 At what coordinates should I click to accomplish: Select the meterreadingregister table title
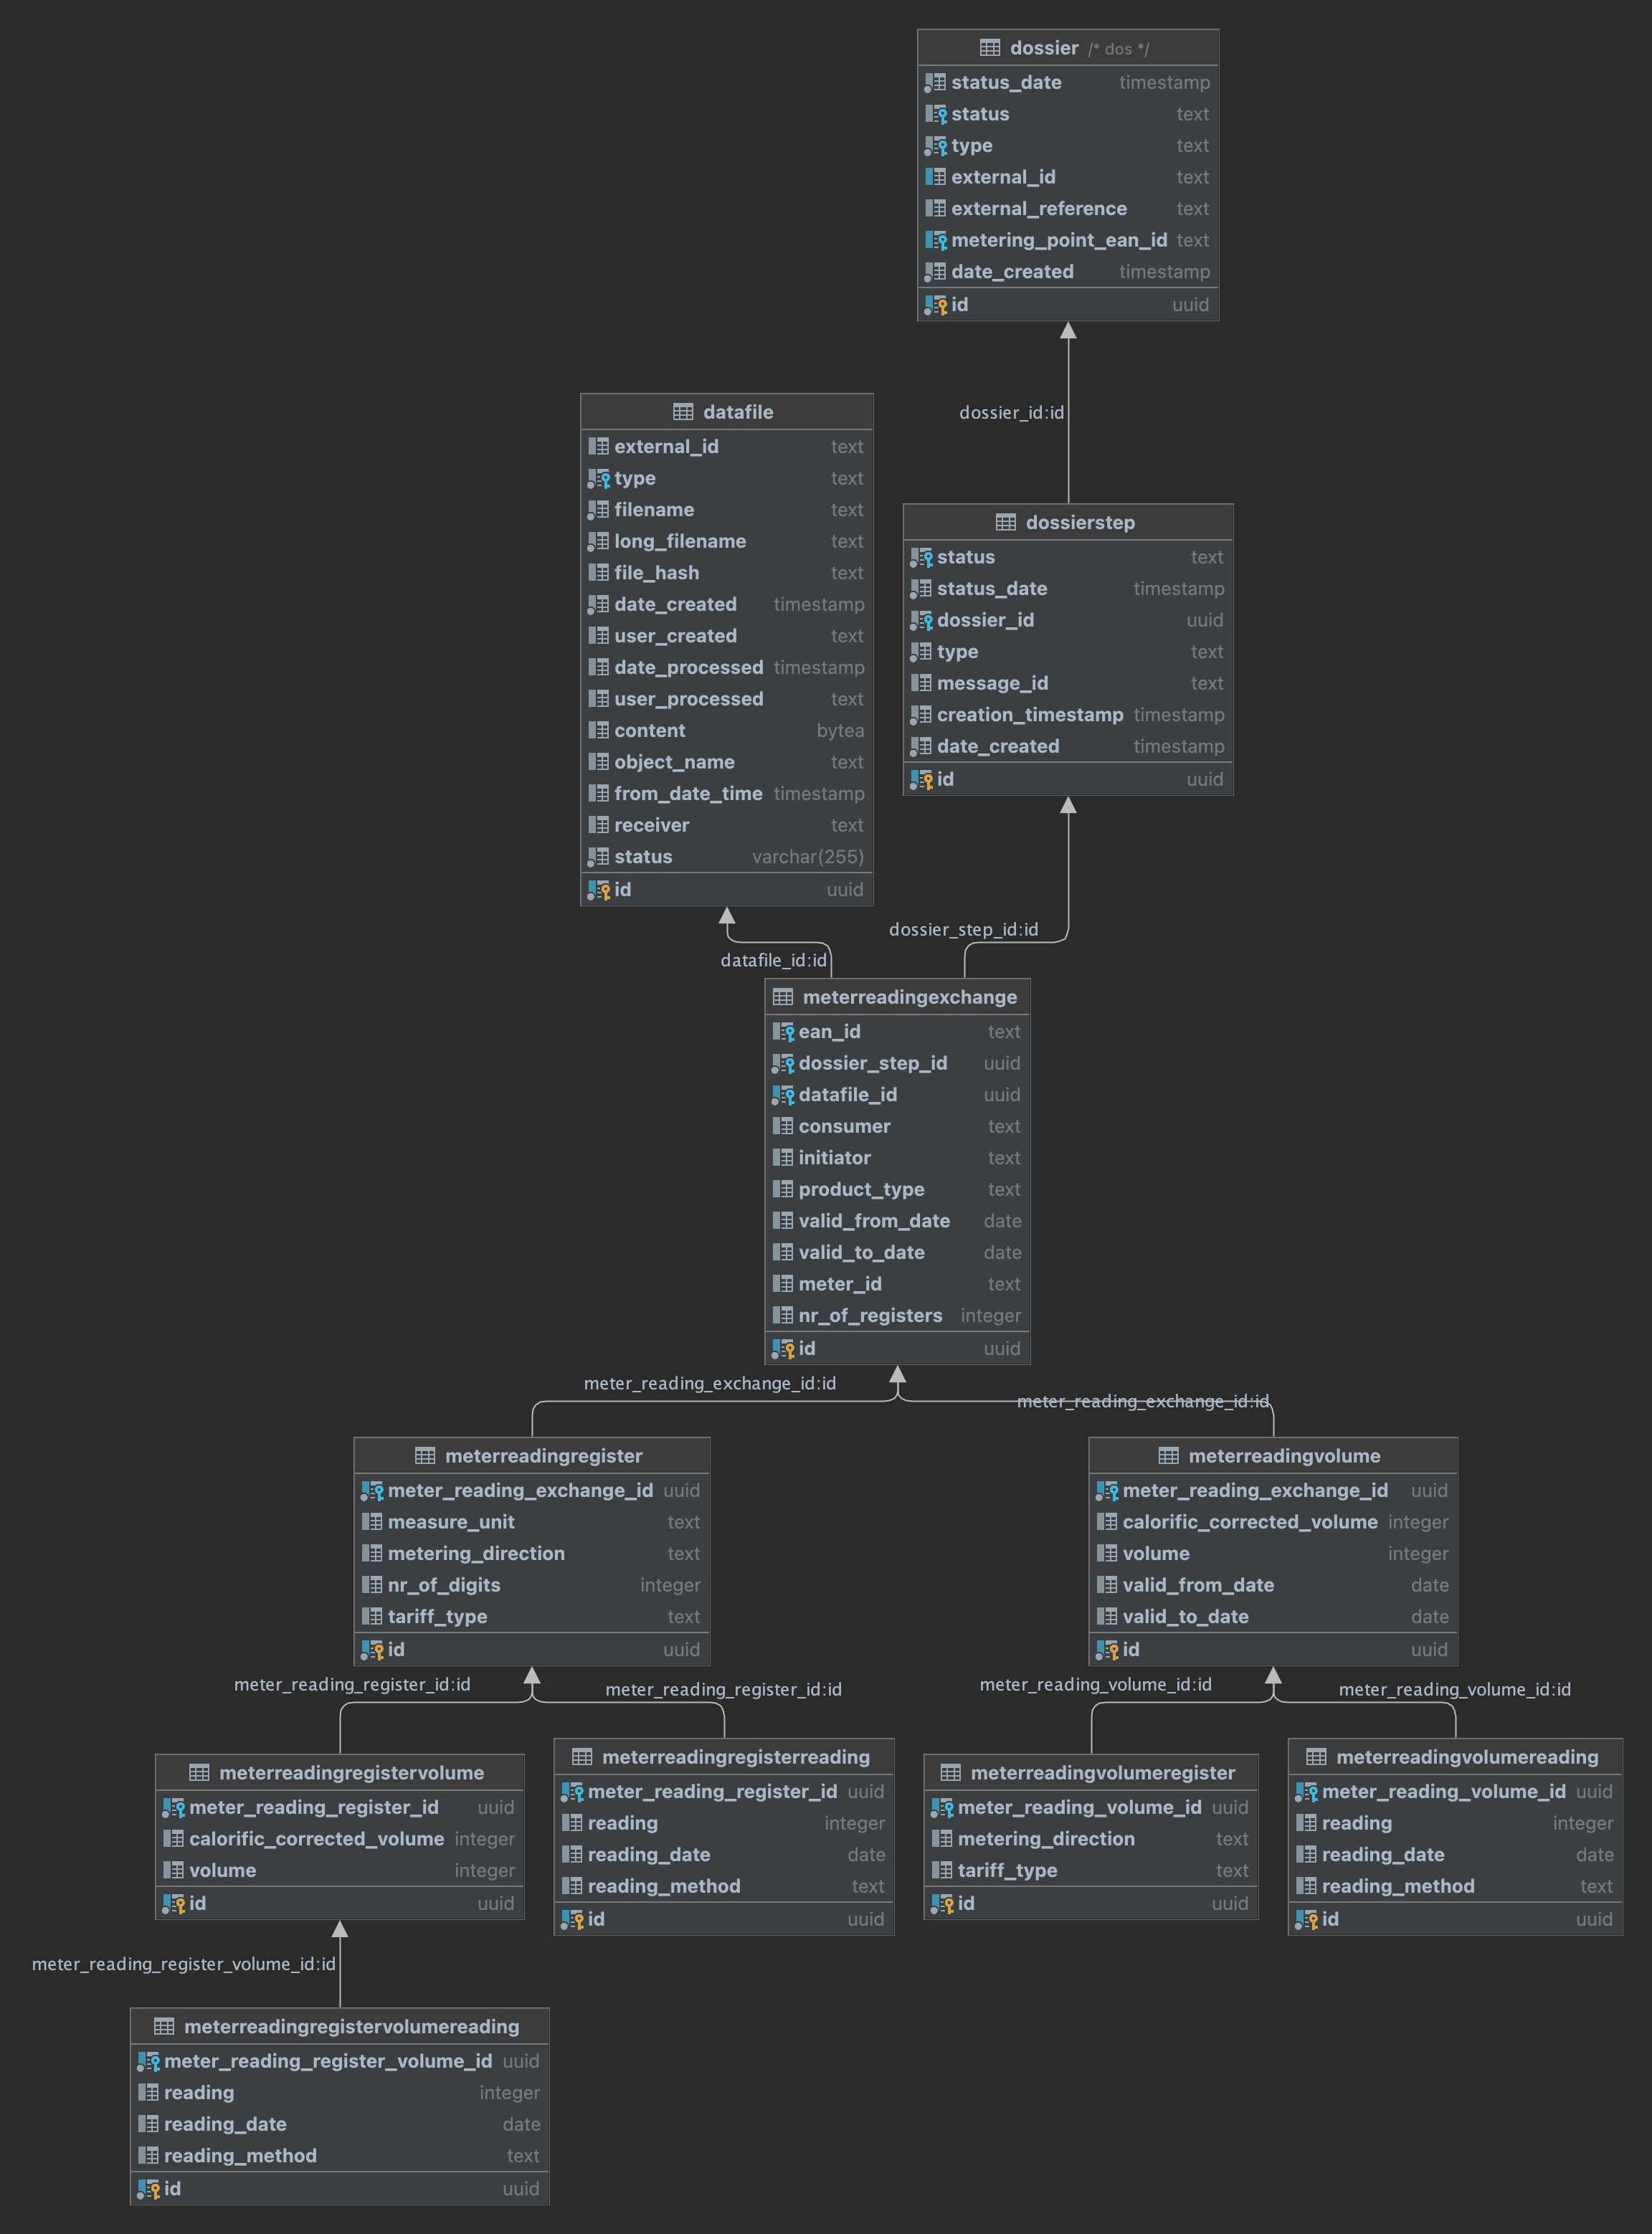(x=543, y=1456)
